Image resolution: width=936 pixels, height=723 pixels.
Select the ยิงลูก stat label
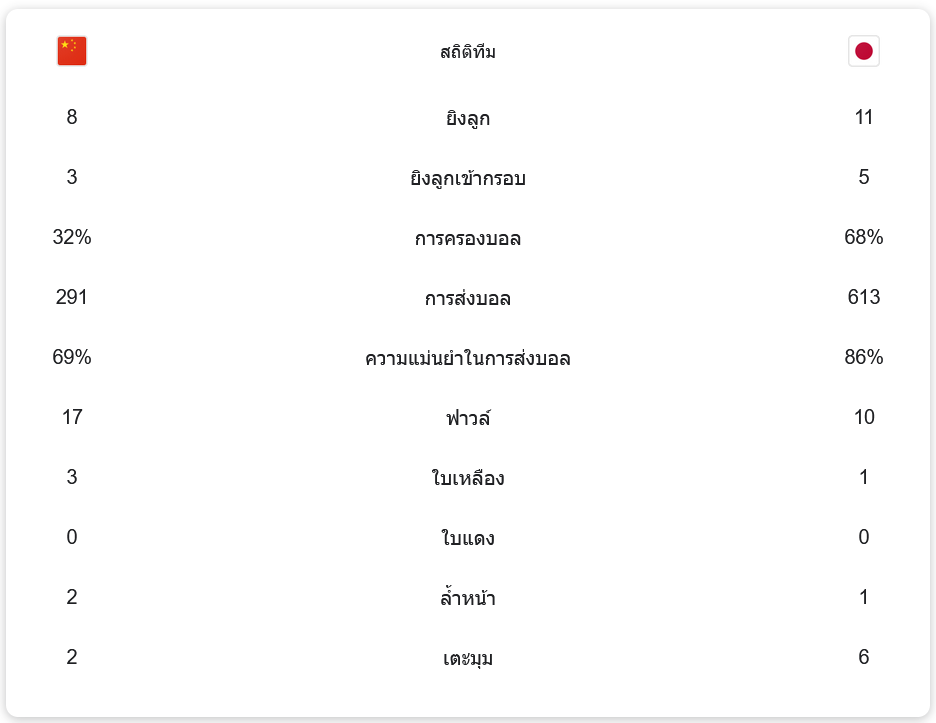[468, 119]
